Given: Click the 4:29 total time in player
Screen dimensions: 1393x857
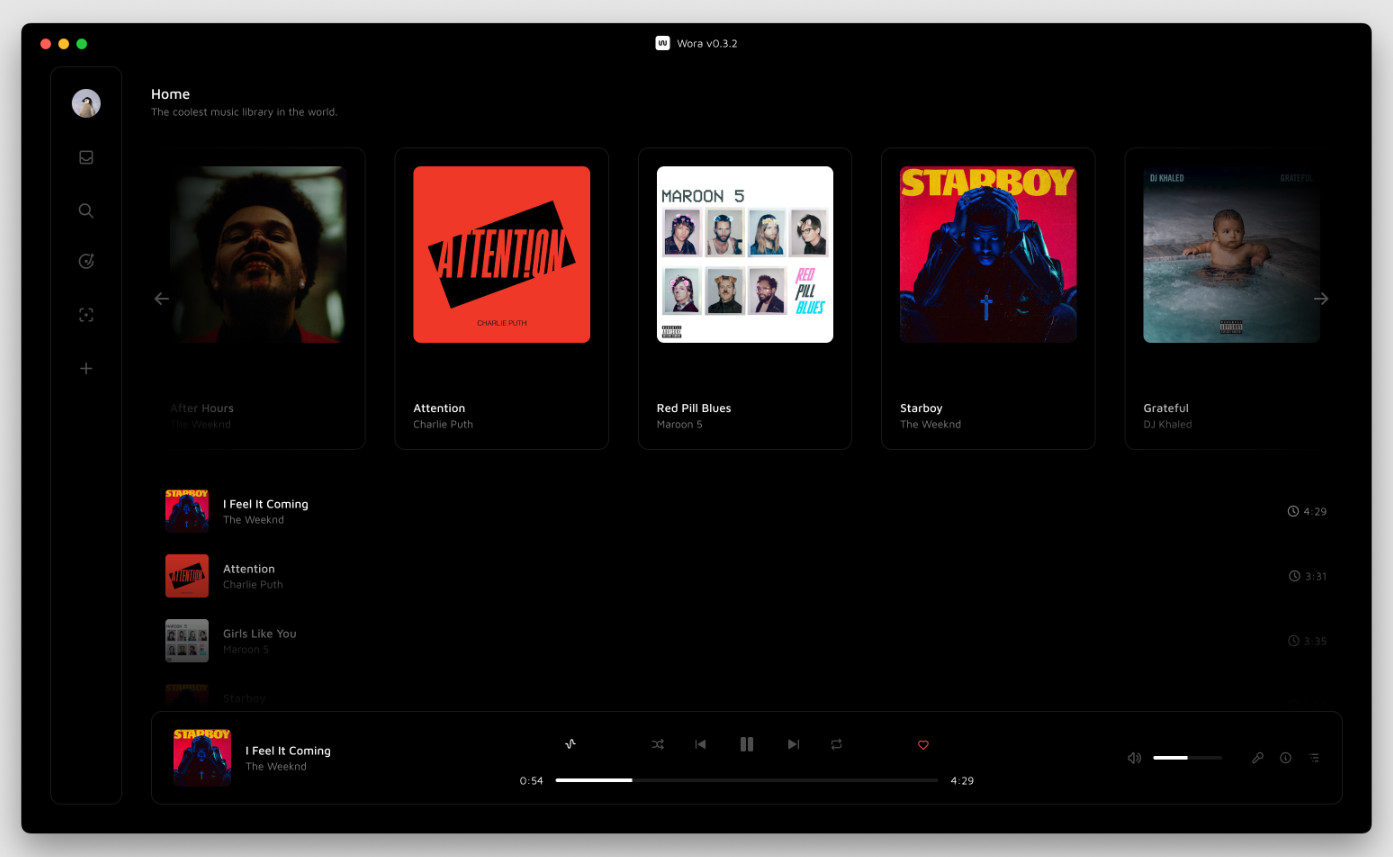Looking at the screenshot, I should pos(962,781).
